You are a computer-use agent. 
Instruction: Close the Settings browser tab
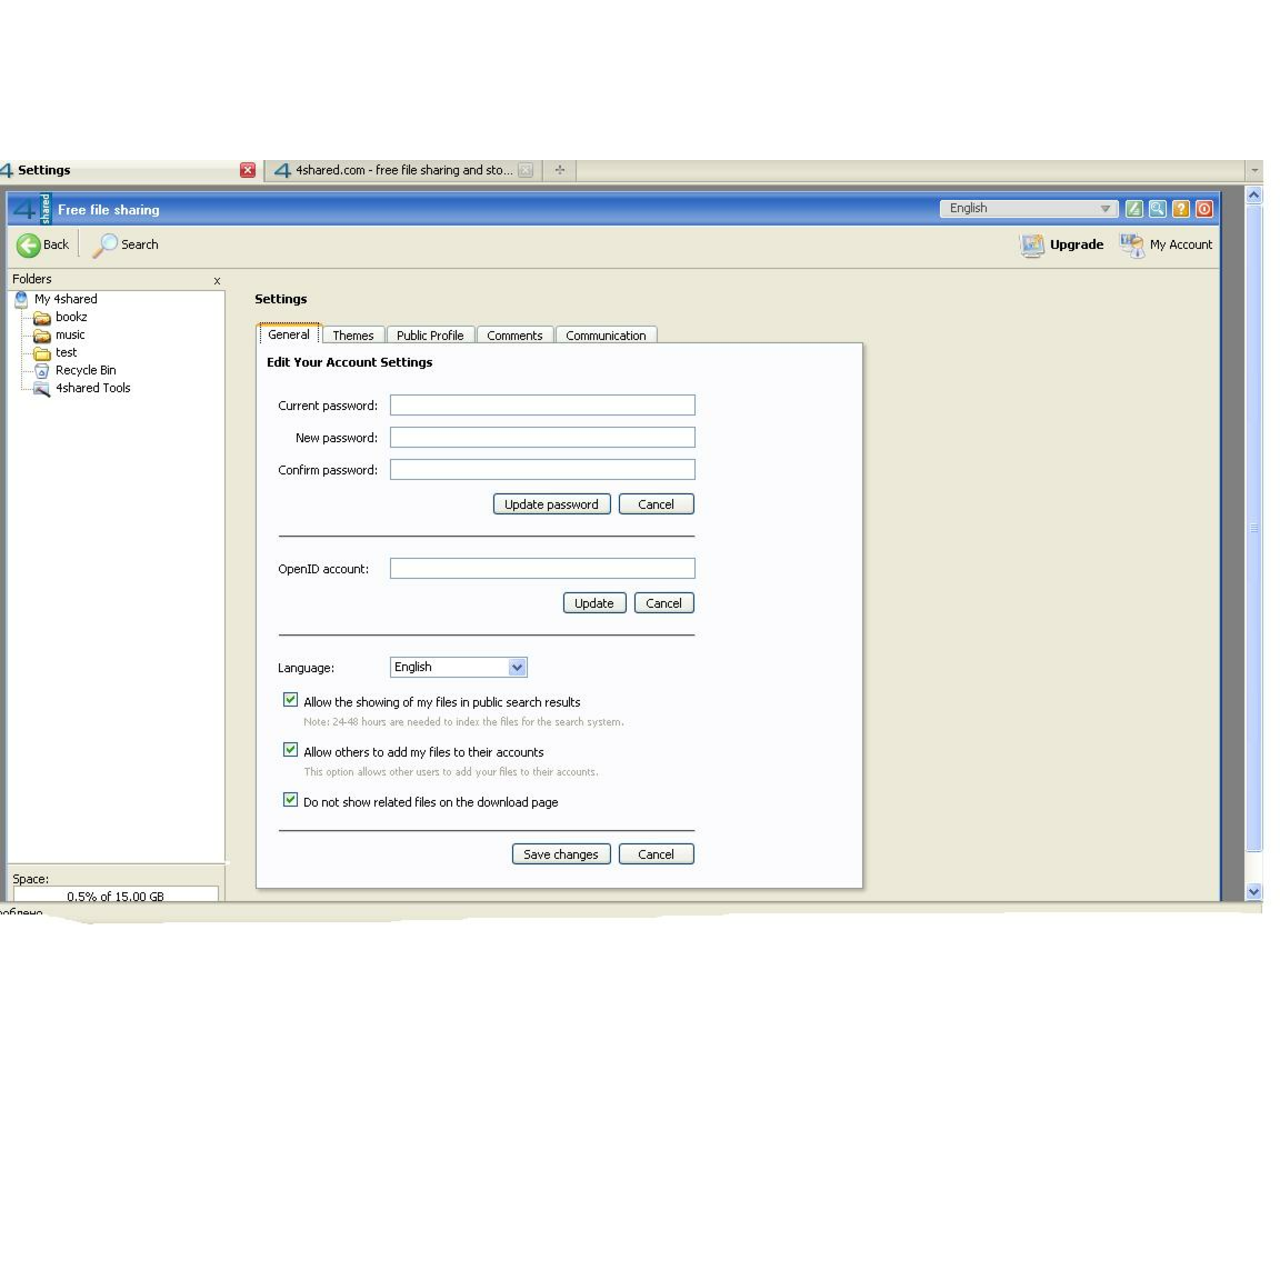pyautogui.click(x=248, y=170)
